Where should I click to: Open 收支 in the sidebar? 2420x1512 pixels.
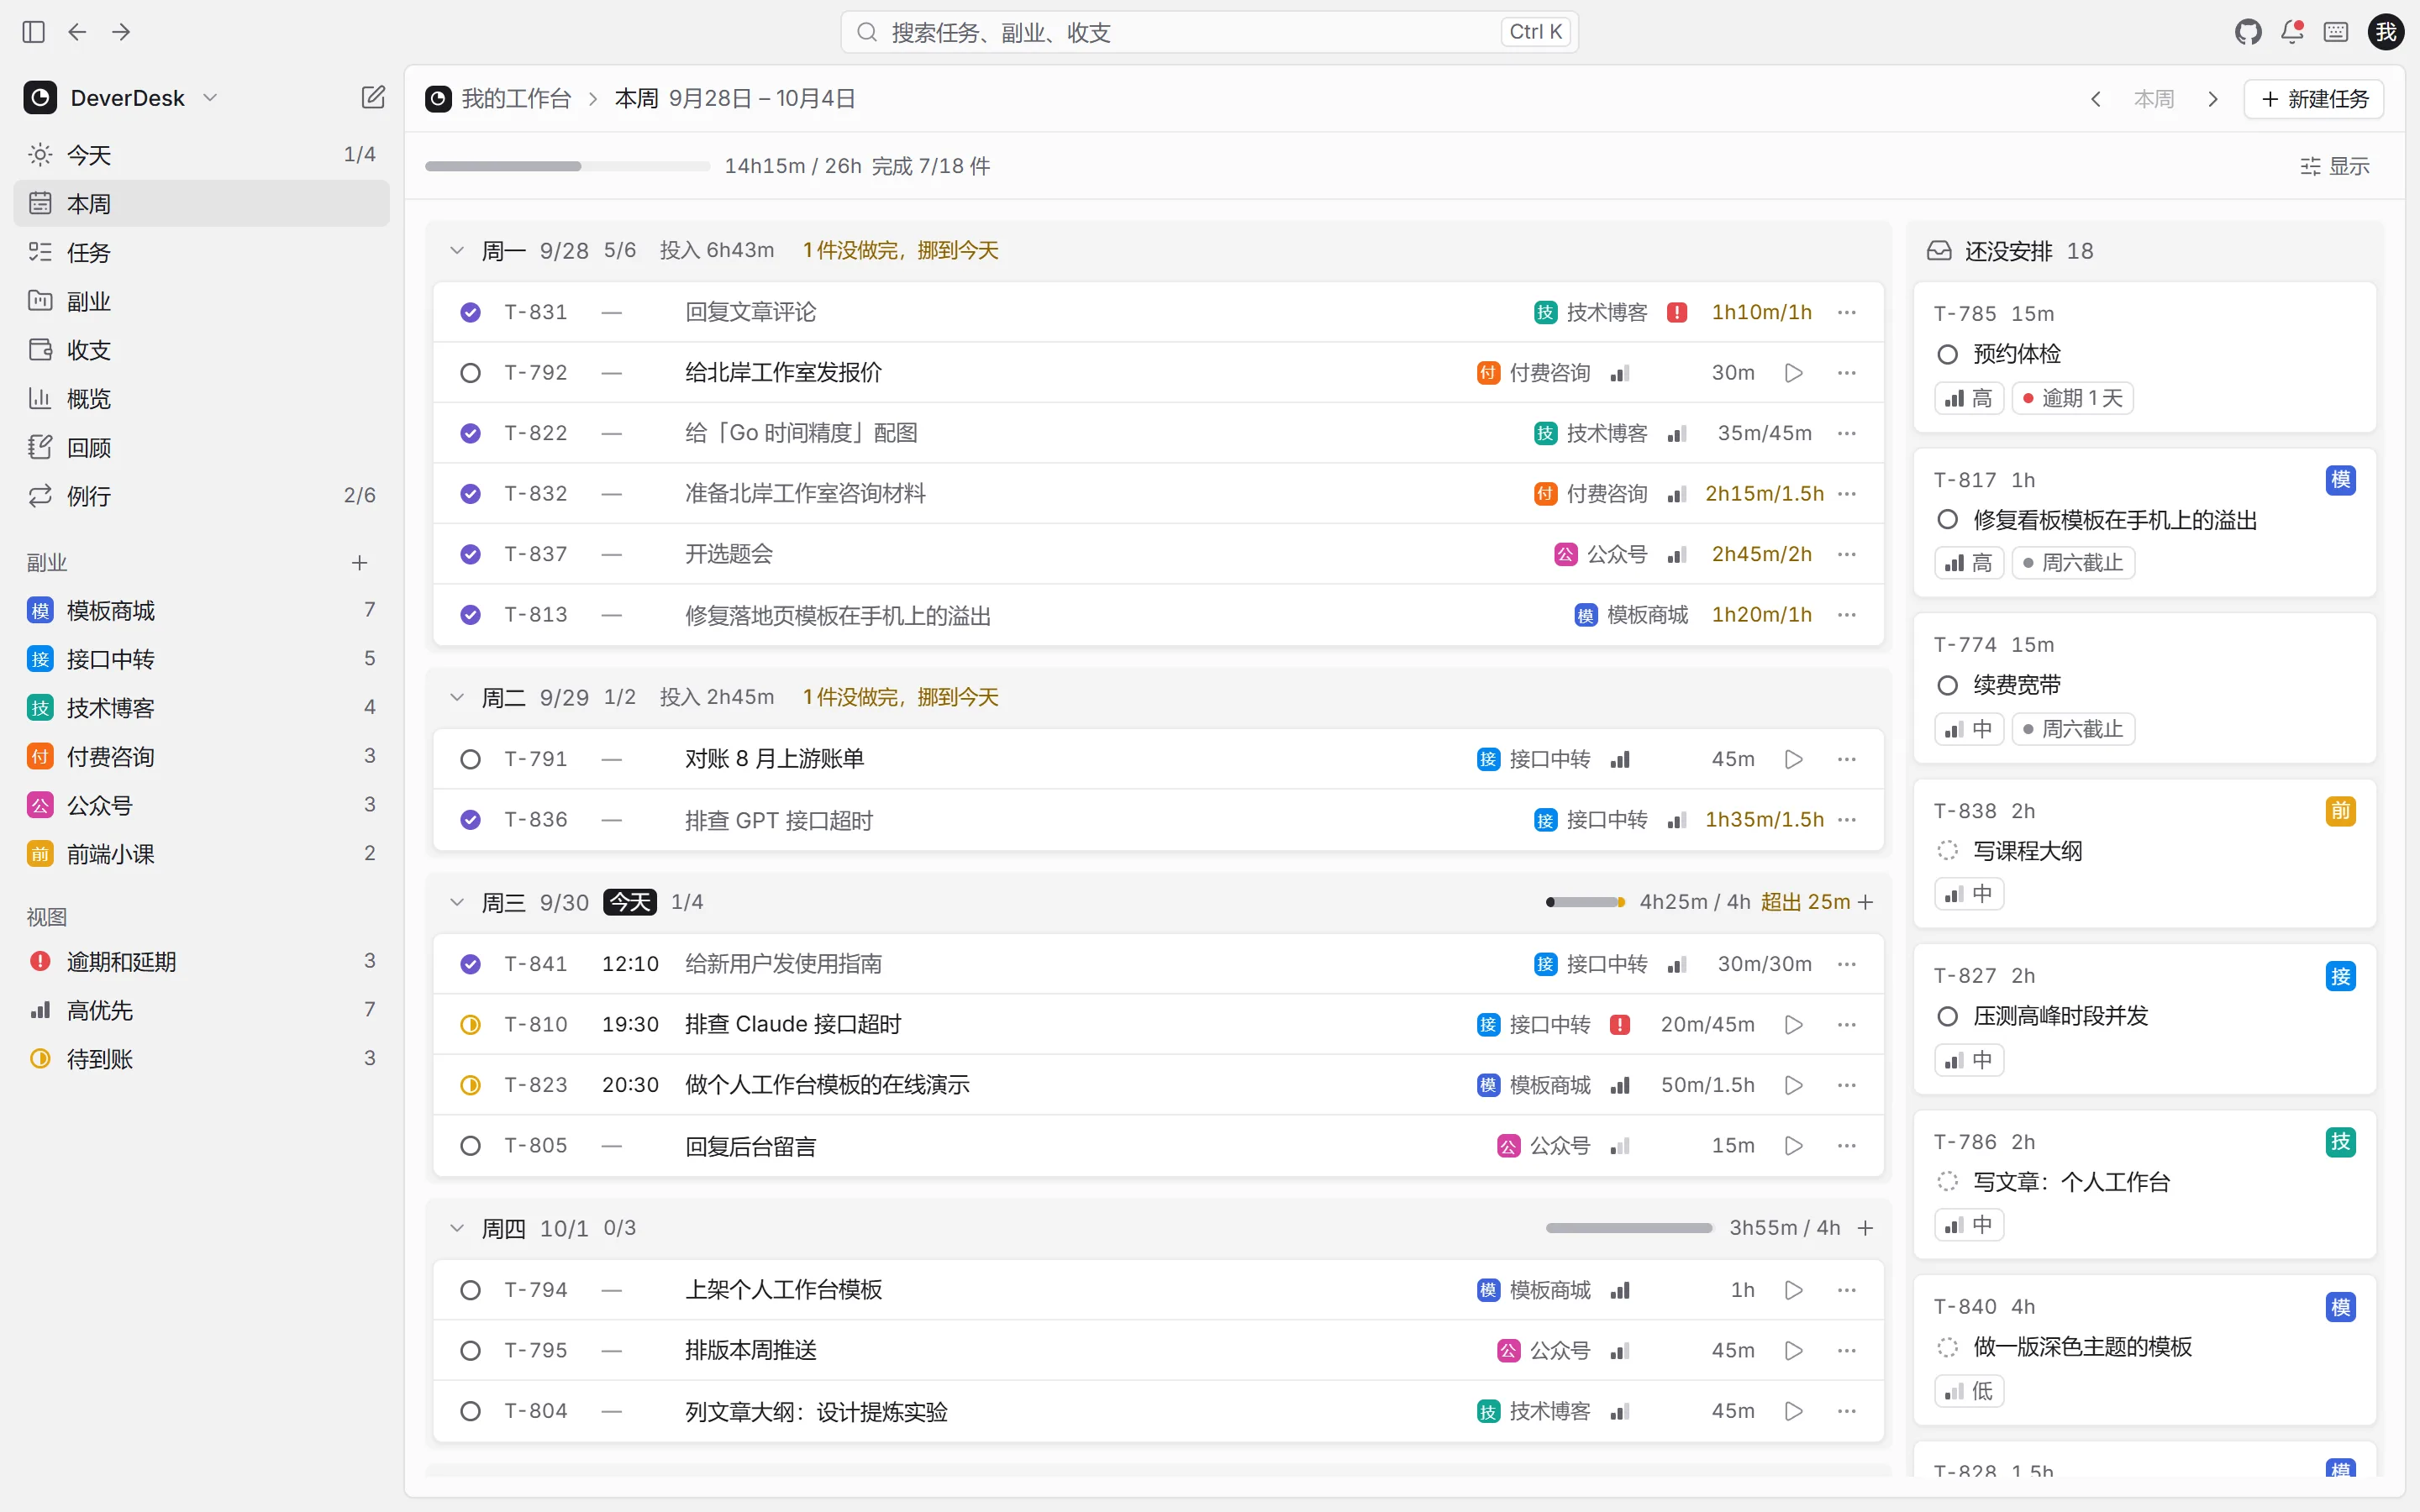click(x=202, y=350)
